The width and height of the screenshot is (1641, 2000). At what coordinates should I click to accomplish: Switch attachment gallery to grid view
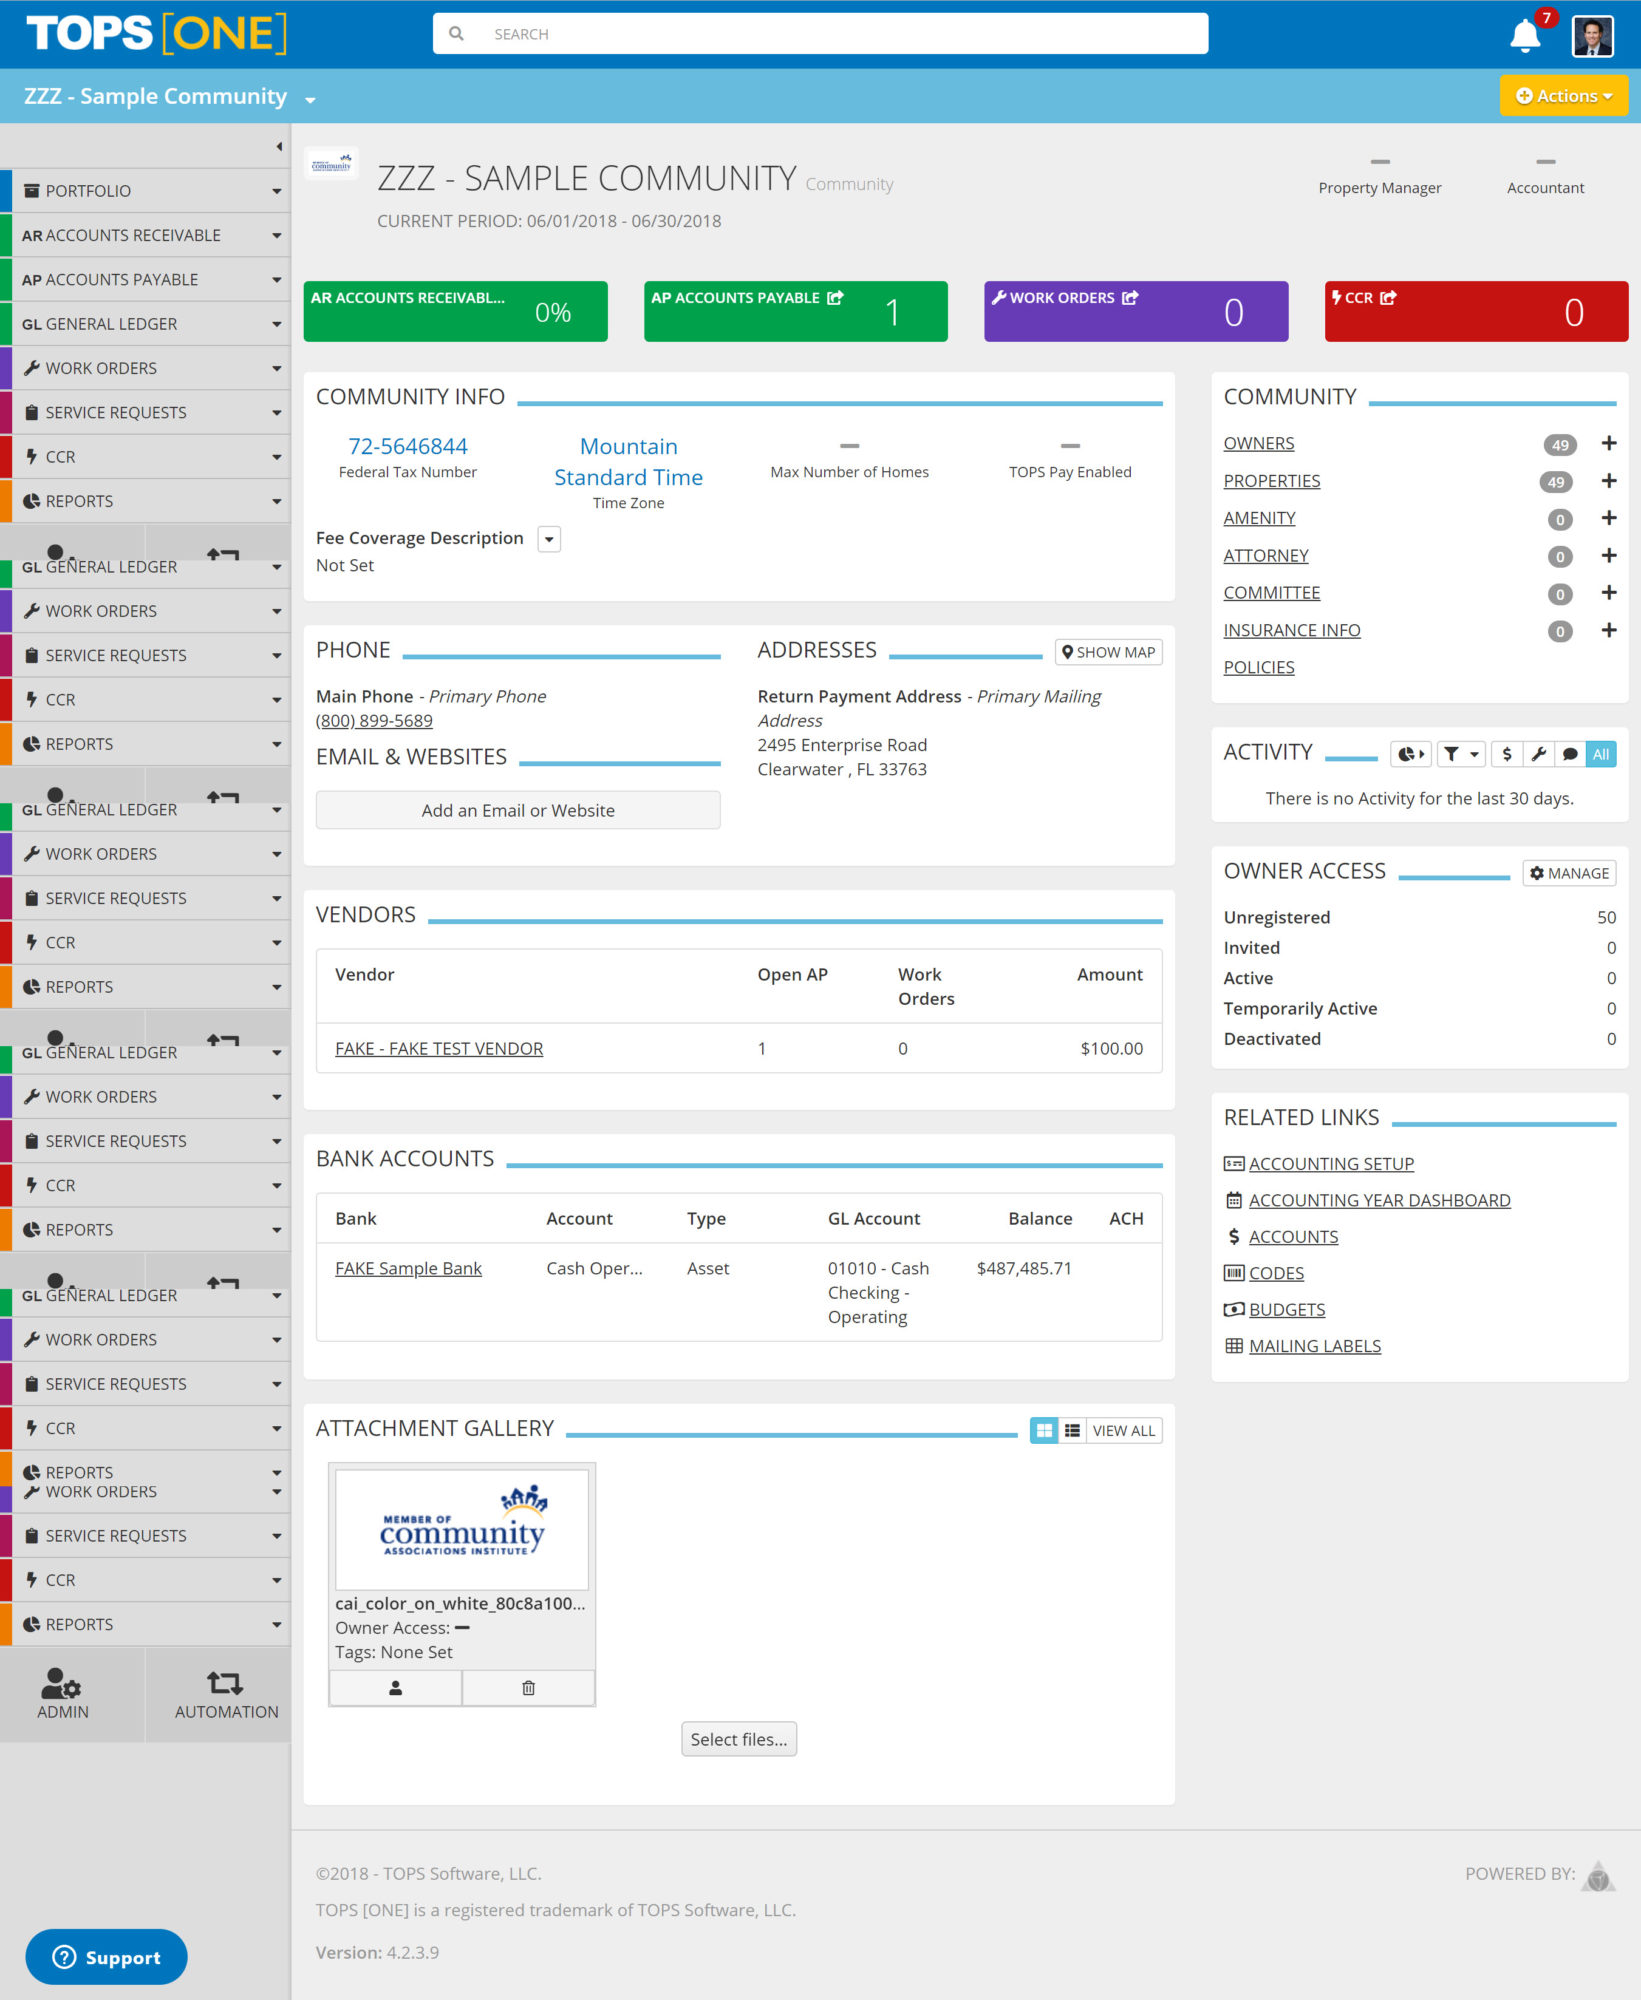1044,1431
